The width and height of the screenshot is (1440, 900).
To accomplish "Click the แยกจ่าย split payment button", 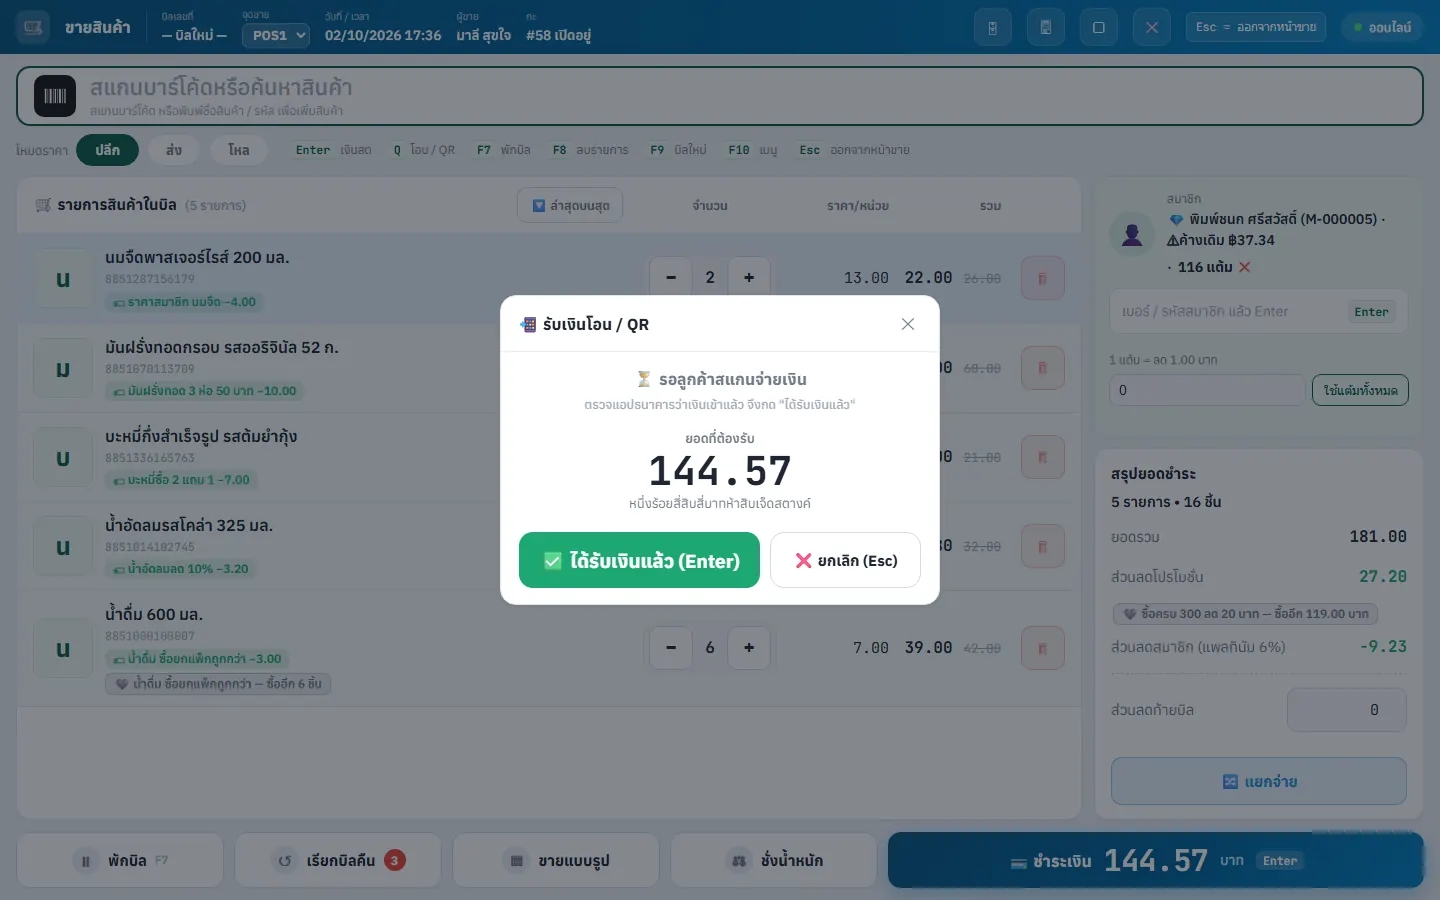I will pos(1259,781).
